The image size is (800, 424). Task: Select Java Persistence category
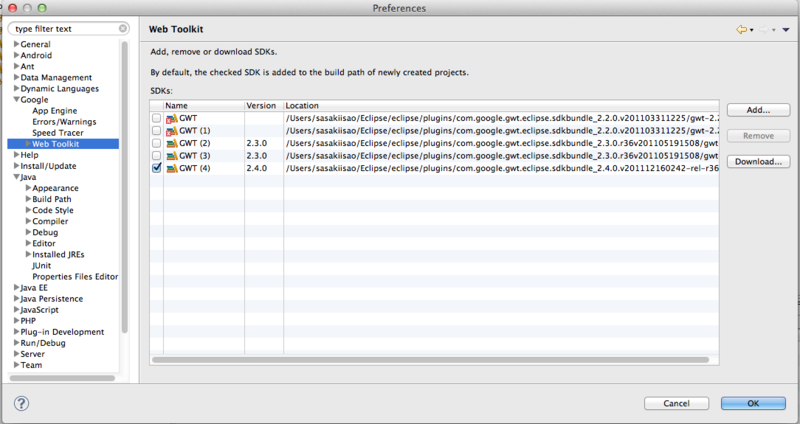[x=52, y=299]
